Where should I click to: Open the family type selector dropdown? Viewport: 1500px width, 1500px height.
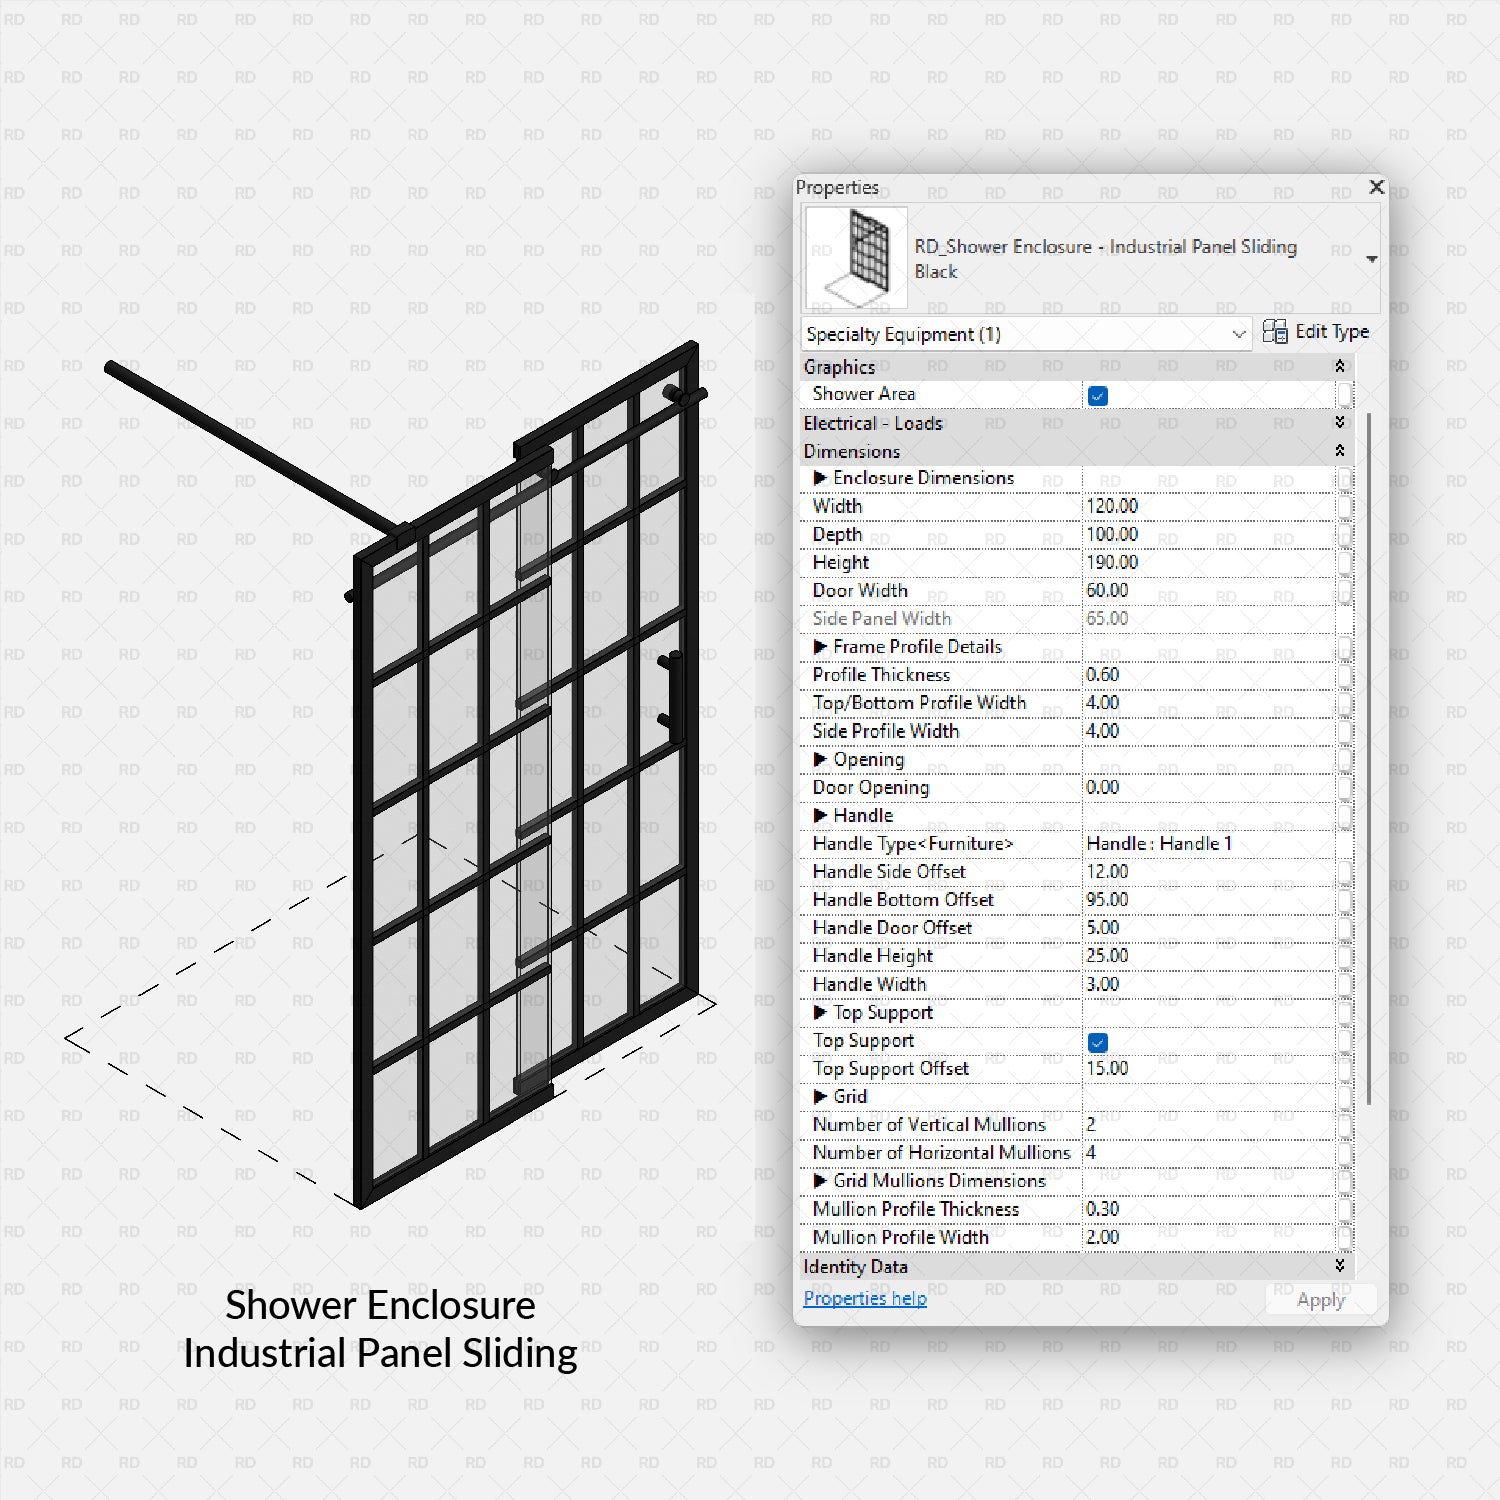(x=1371, y=257)
